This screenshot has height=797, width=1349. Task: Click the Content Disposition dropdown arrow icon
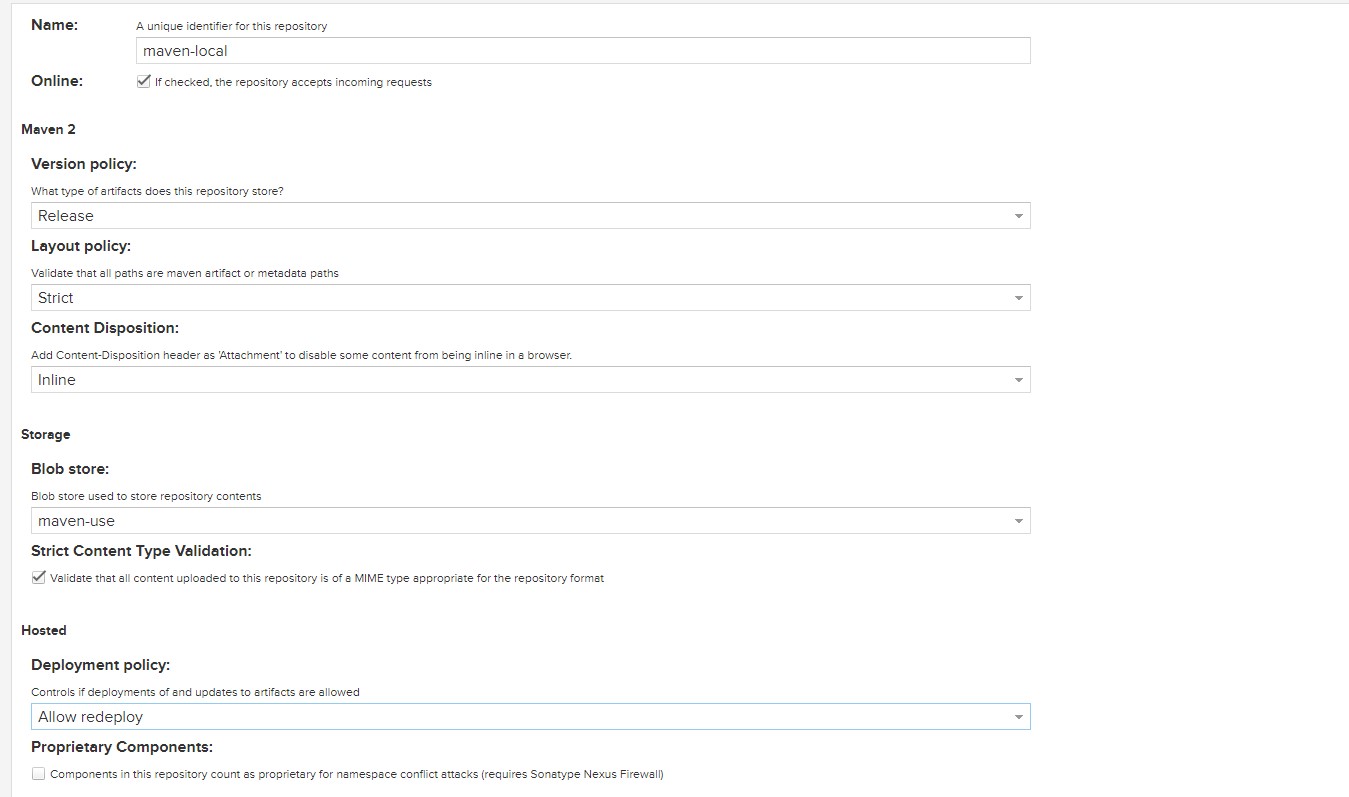pos(1018,380)
